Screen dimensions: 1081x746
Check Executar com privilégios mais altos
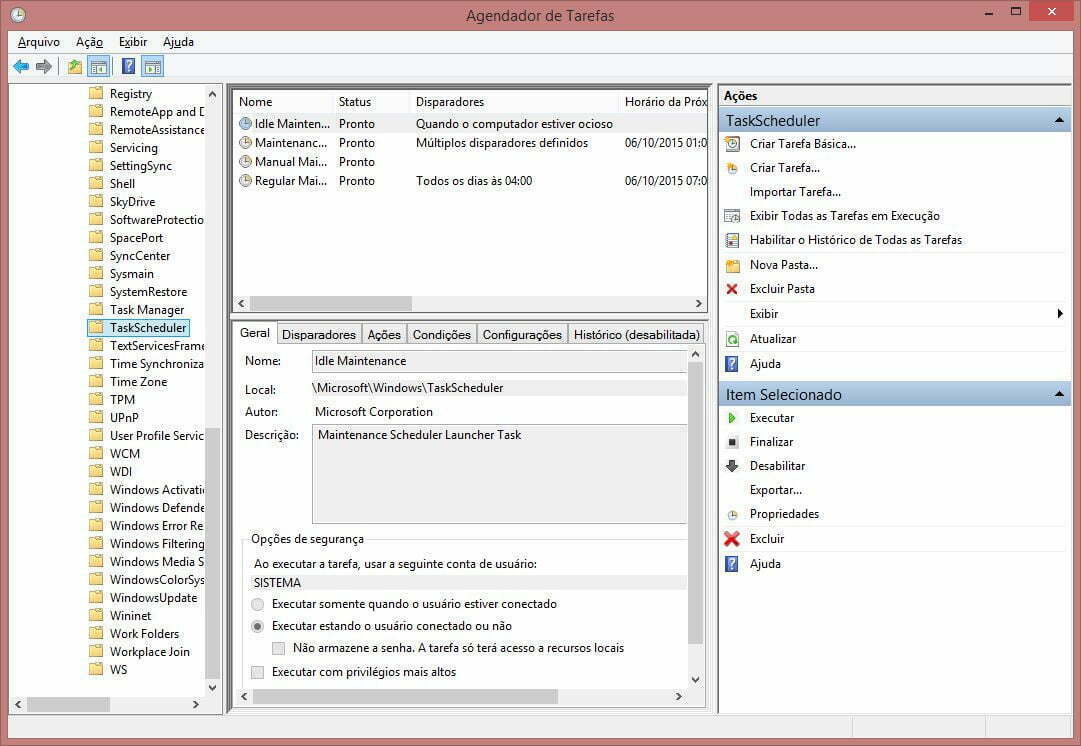(258, 672)
